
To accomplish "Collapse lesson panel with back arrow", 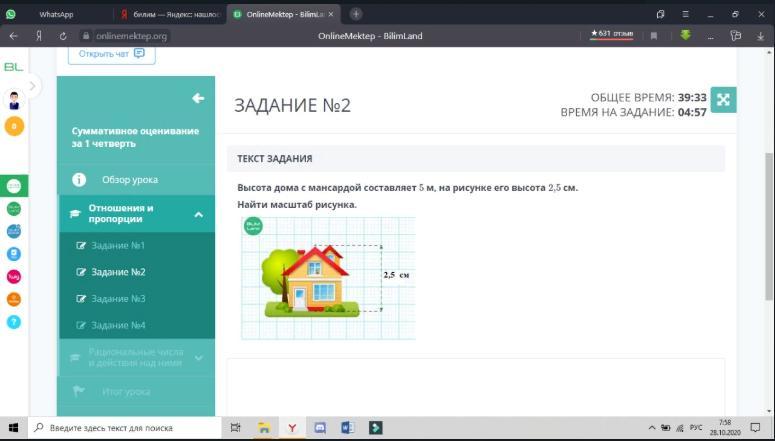I will click(x=198, y=98).
